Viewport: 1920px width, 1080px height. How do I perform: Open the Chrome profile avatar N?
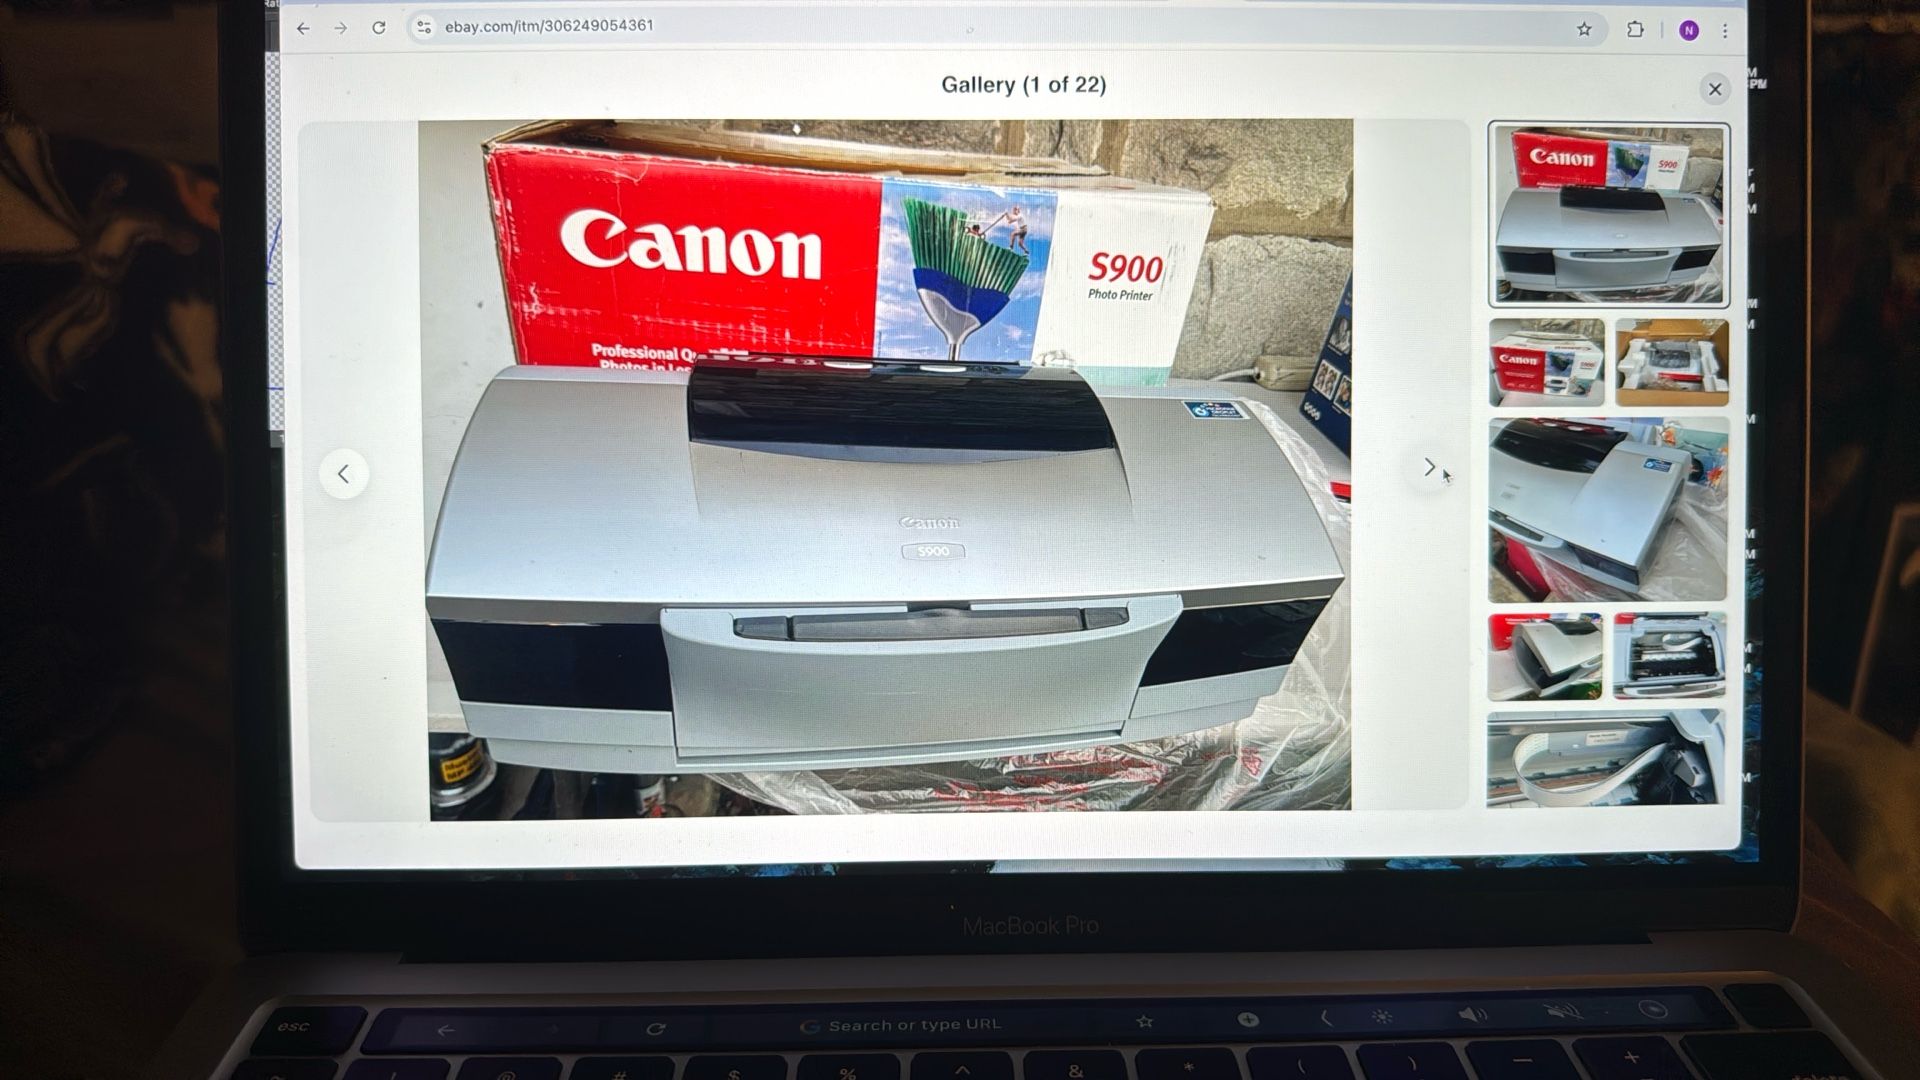point(1689,30)
